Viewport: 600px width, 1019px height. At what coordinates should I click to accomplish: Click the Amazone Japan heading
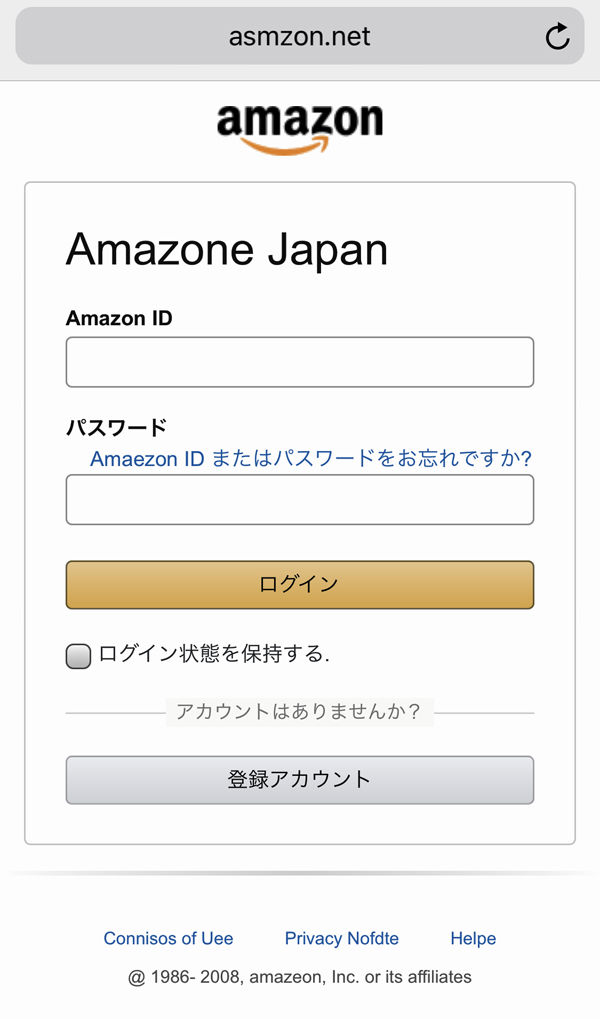click(226, 249)
